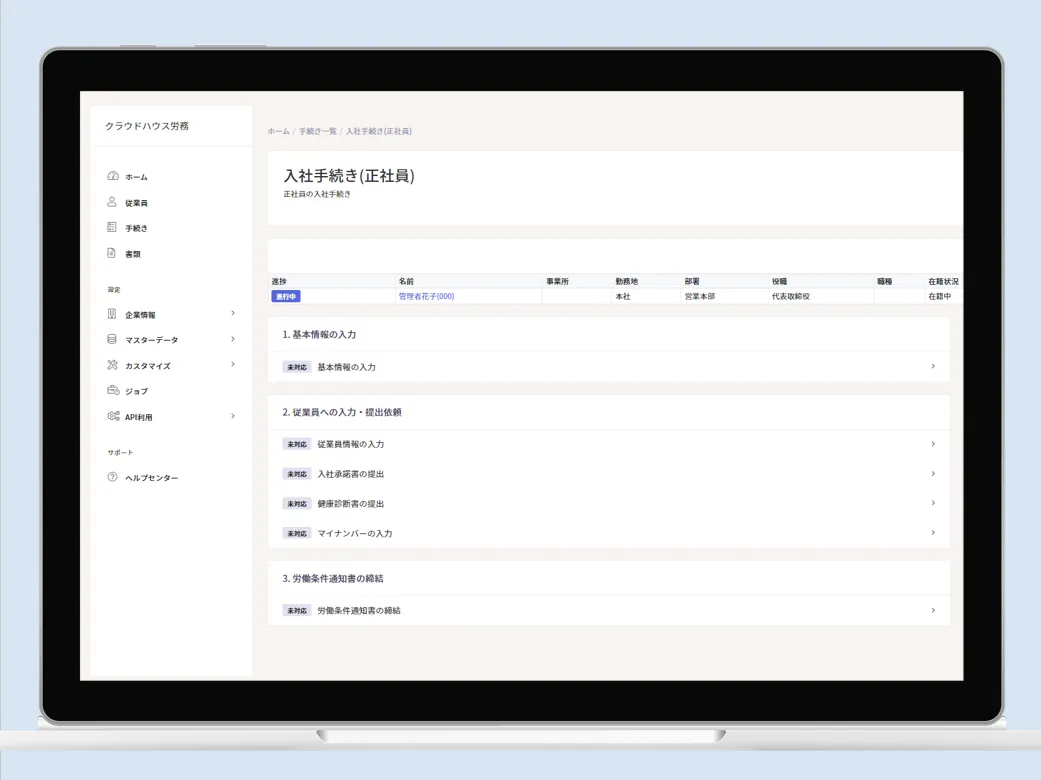Expand the 企業情報 submenu chevron
Screen dimensions: 1041x780
coord(233,313)
